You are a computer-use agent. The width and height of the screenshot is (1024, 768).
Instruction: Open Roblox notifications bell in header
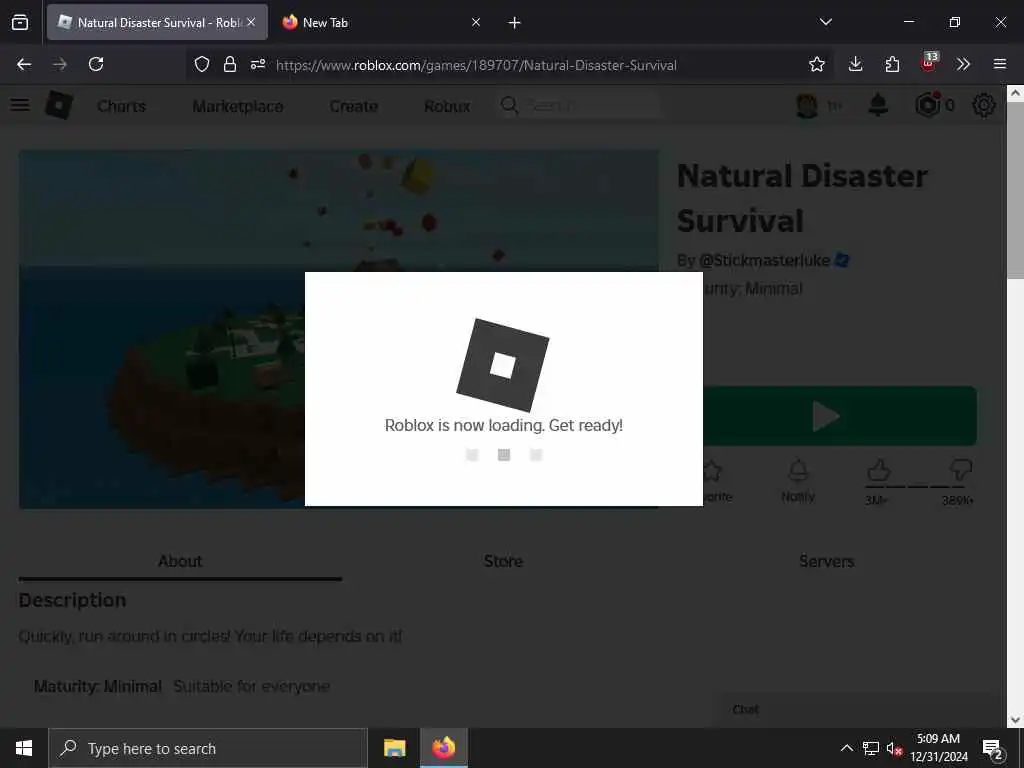coord(878,104)
